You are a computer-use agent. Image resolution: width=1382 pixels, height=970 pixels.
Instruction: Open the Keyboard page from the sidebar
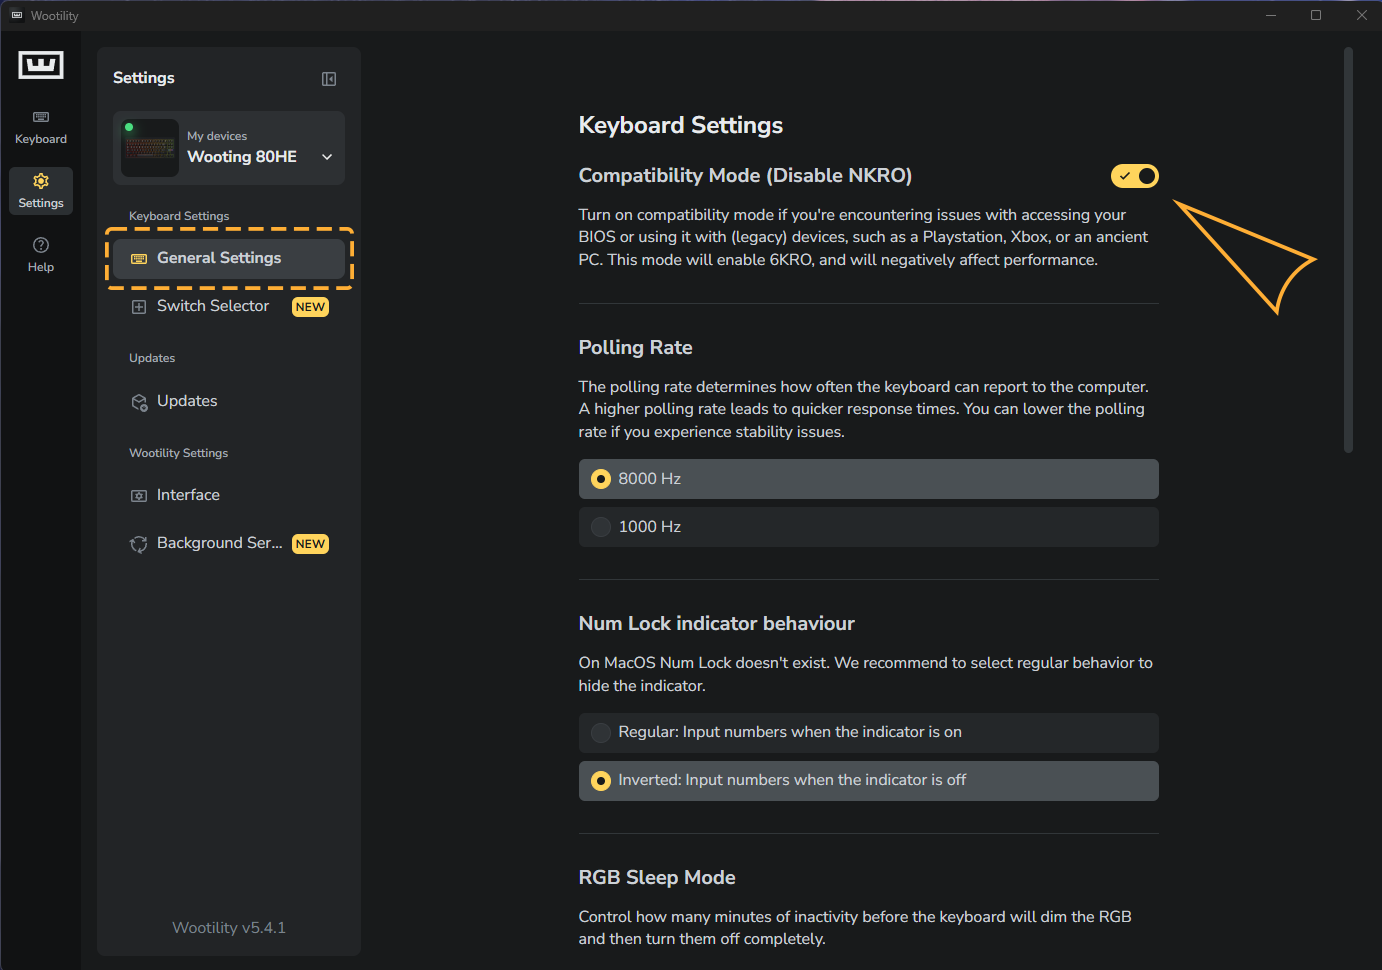coord(41,128)
